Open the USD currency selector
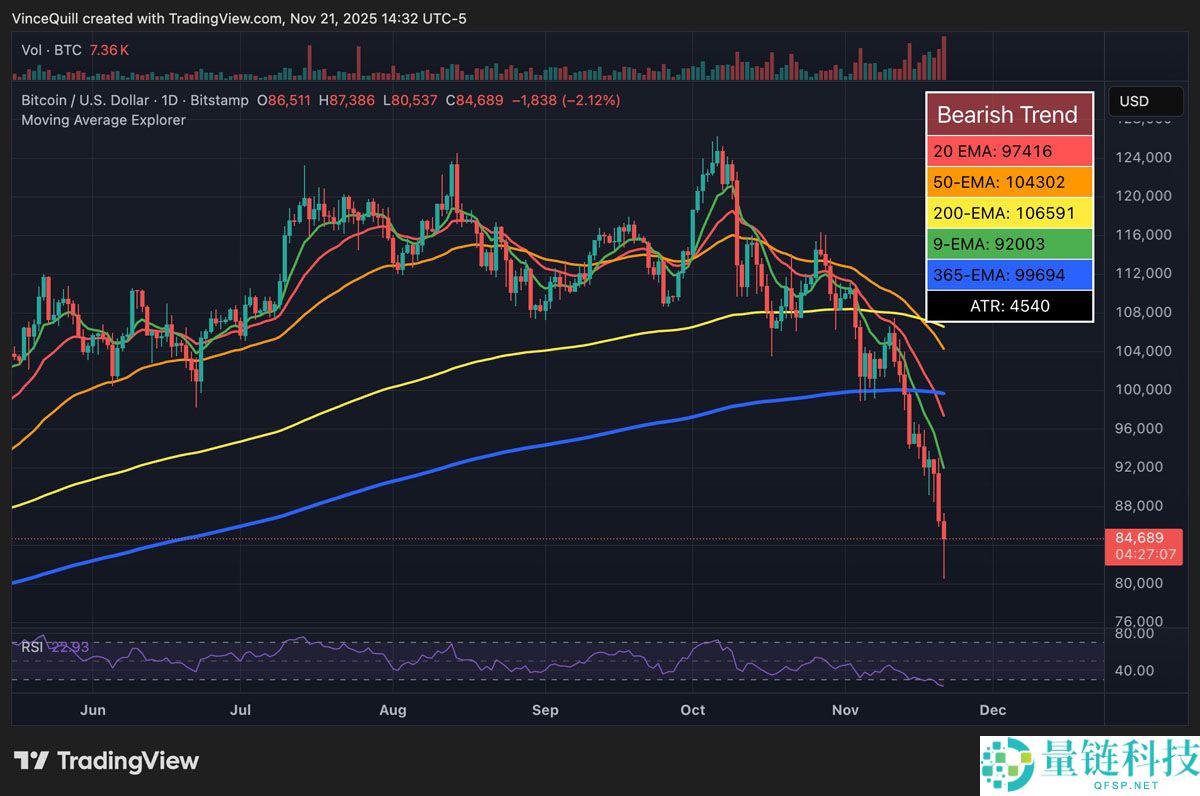1200x796 pixels. point(1146,101)
